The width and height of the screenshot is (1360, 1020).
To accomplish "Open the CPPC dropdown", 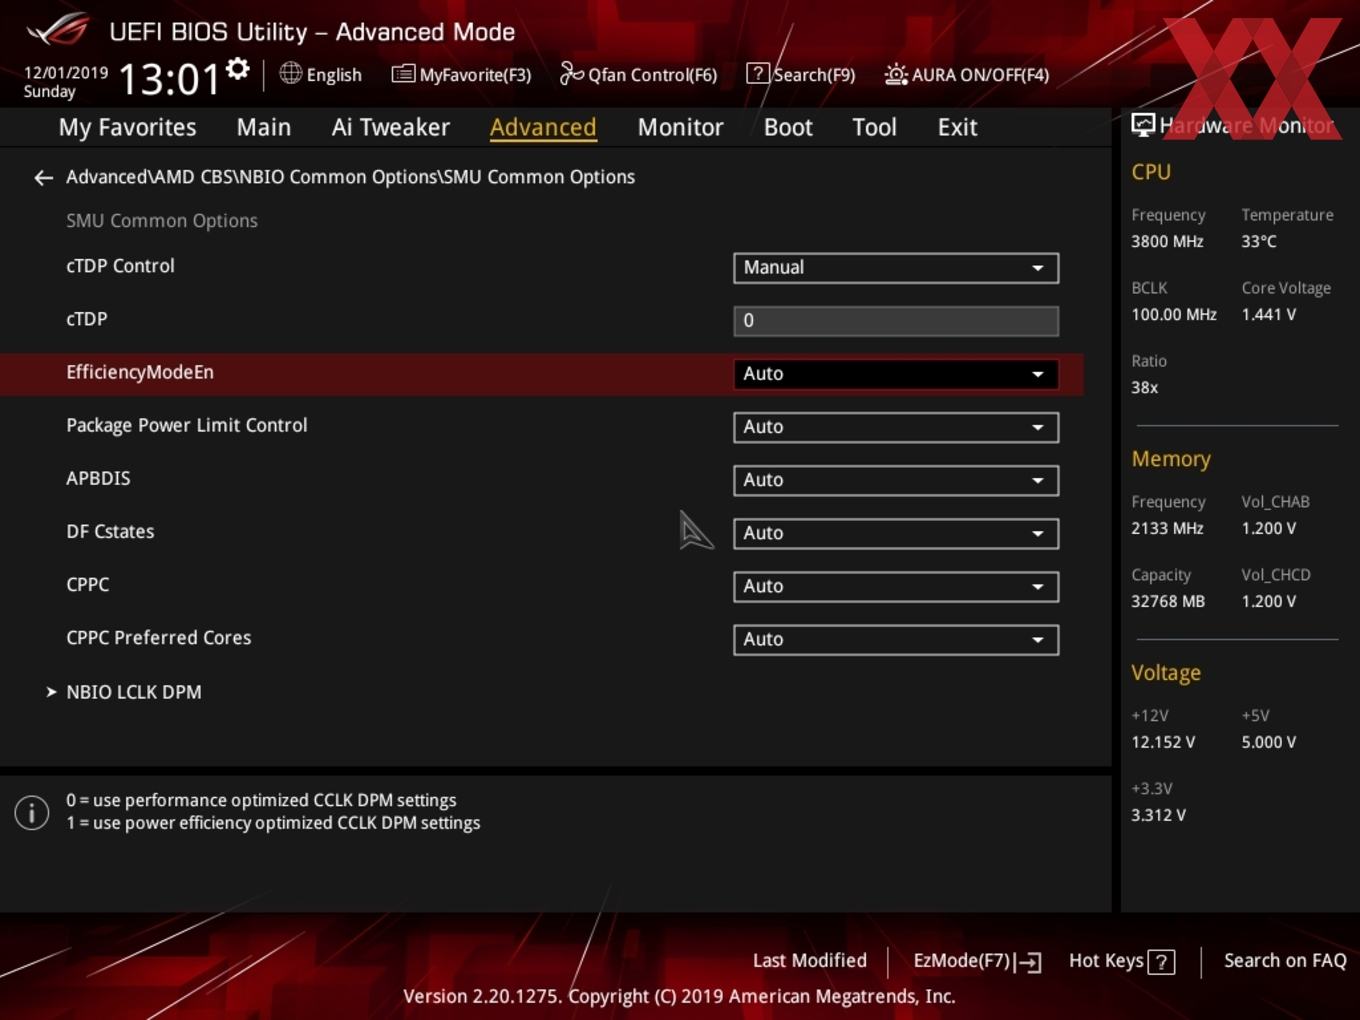I will click(x=896, y=586).
